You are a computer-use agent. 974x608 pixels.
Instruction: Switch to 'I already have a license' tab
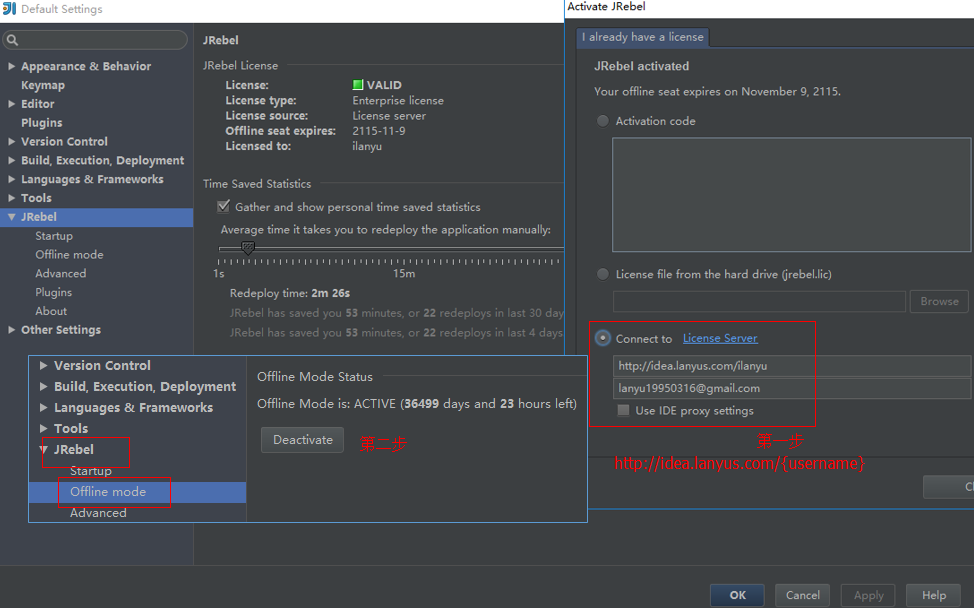[642, 37]
